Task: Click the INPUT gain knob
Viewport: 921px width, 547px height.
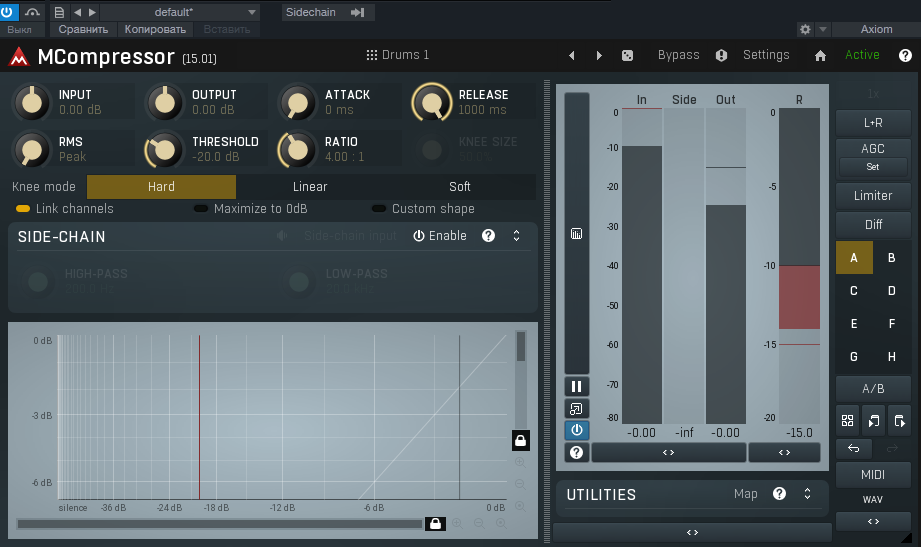Action: pyautogui.click(x=32, y=102)
